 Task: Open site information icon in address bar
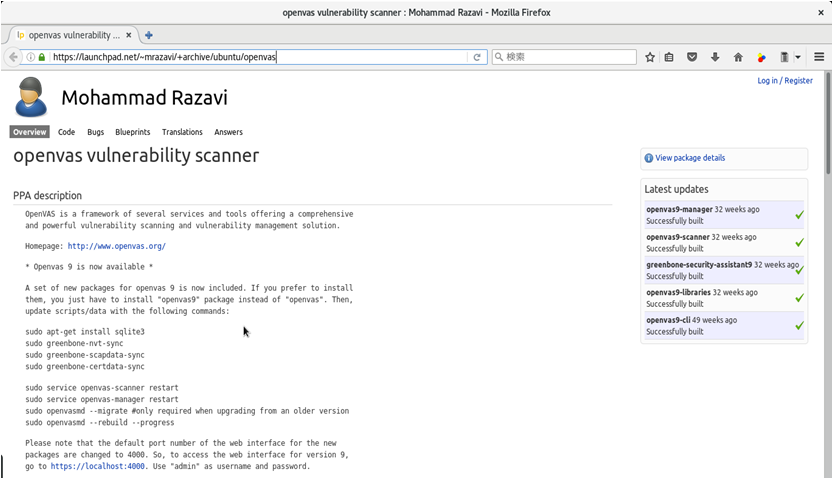pos(31,57)
